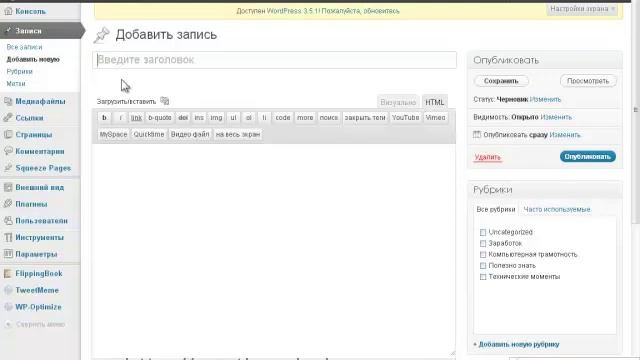Click the blue Опубликовать button
Image resolution: width=640 pixels, height=360 pixels.
coord(588,156)
